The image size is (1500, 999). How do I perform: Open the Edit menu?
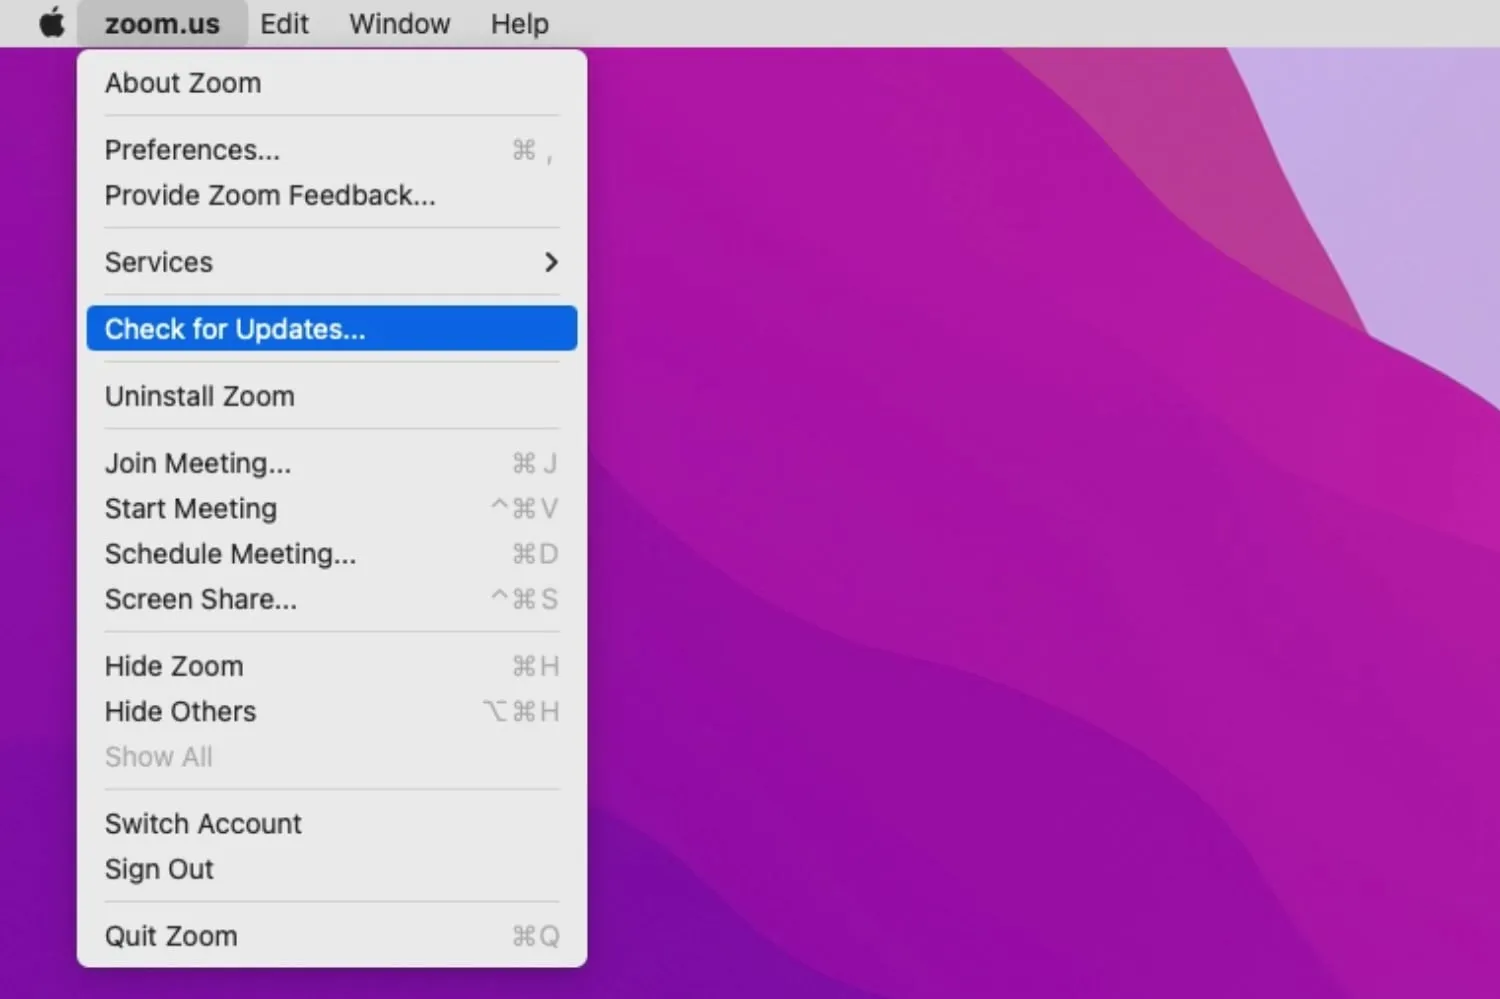[284, 23]
